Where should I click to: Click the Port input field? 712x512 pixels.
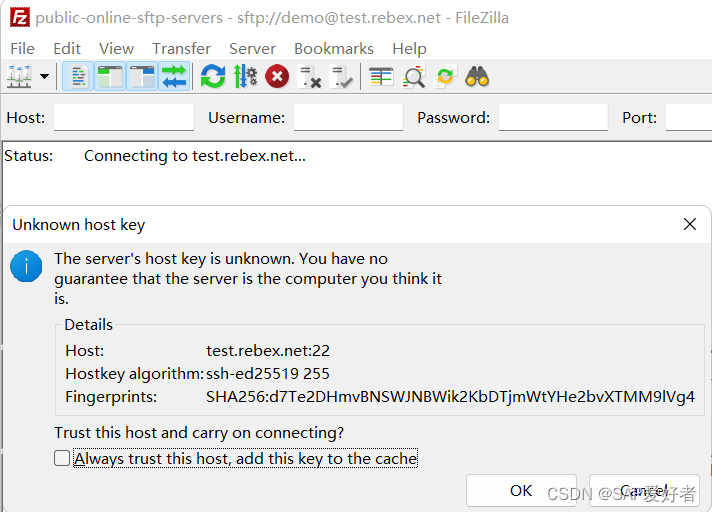[x=688, y=118]
